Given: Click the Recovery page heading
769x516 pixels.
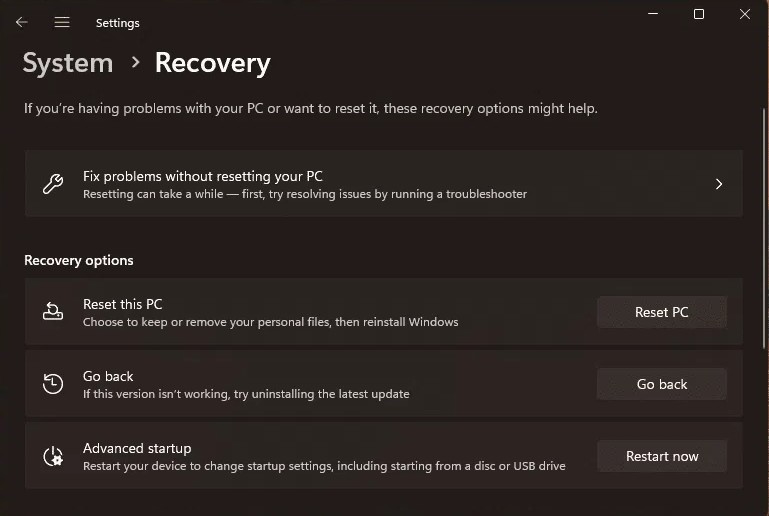Looking at the screenshot, I should pos(212,63).
